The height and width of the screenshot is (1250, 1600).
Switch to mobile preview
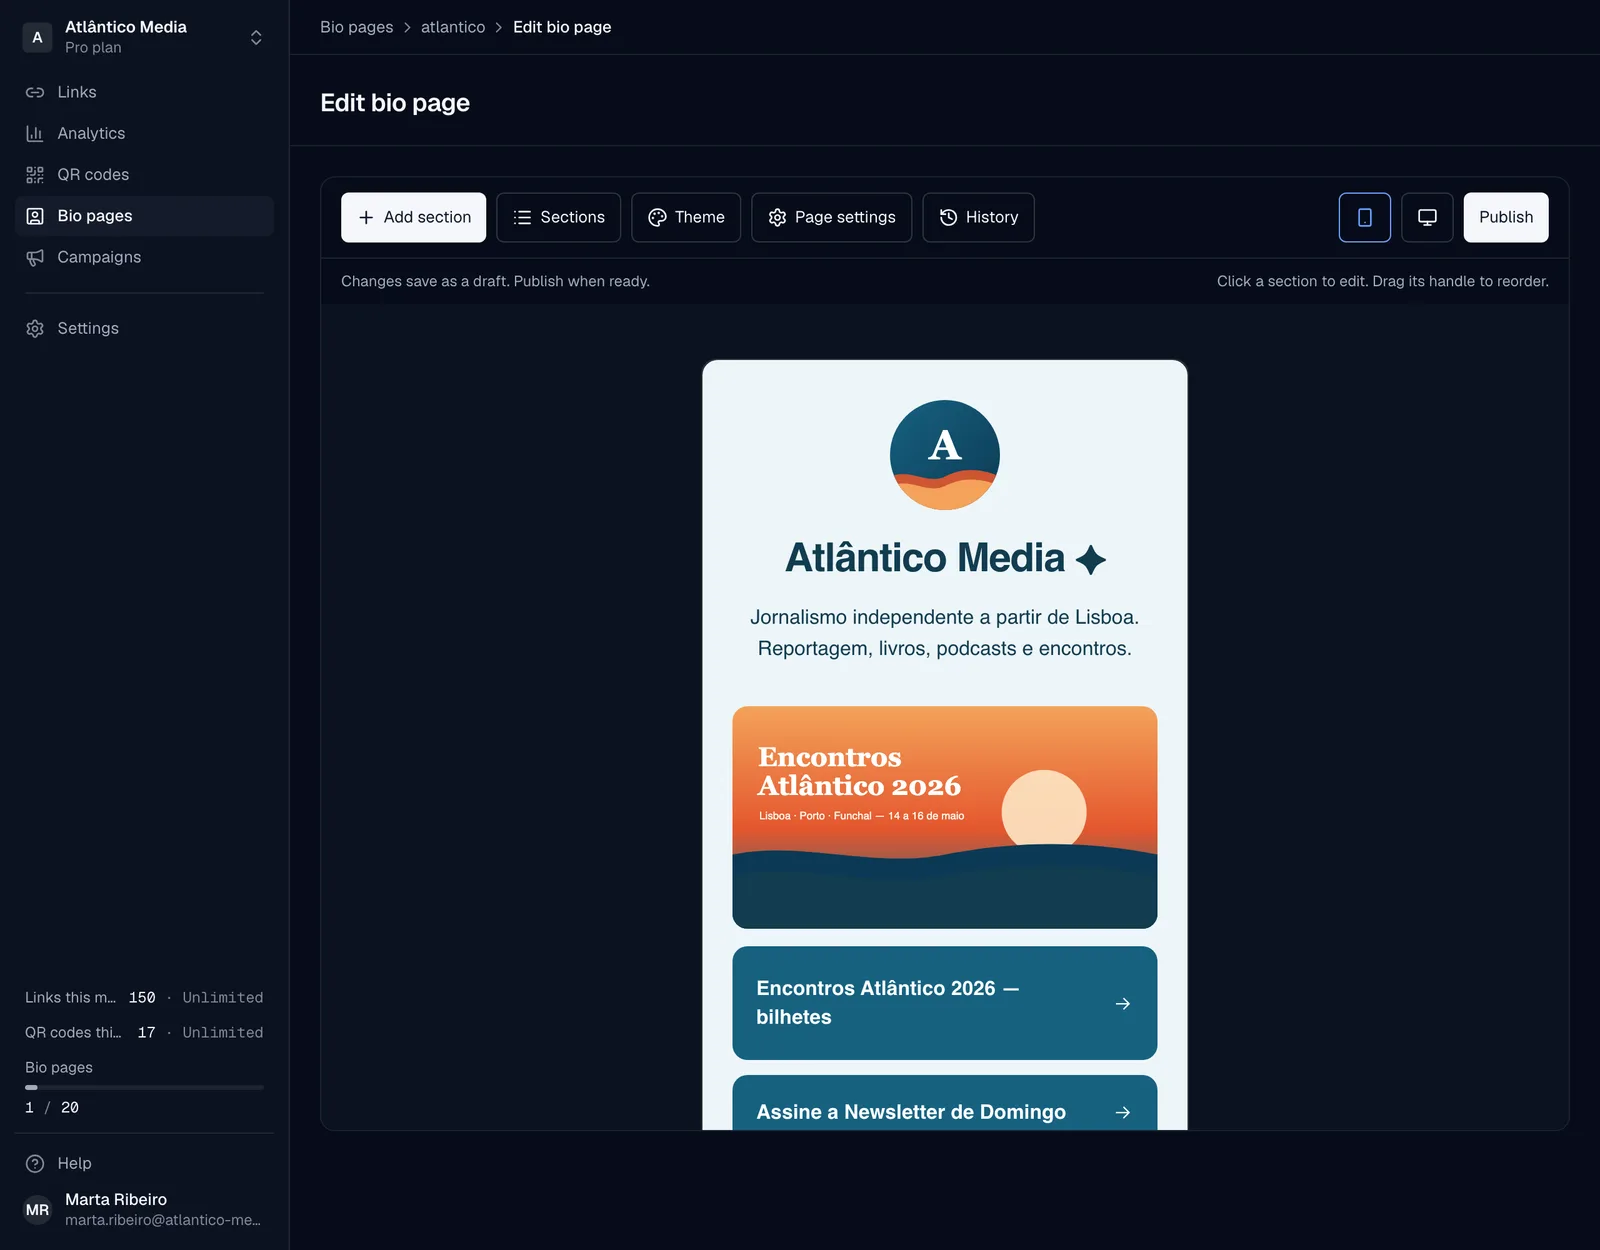1364,217
